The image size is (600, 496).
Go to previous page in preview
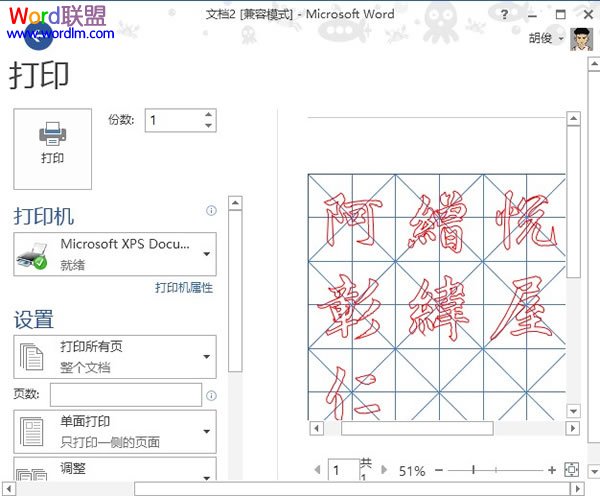tap(318, 470)
